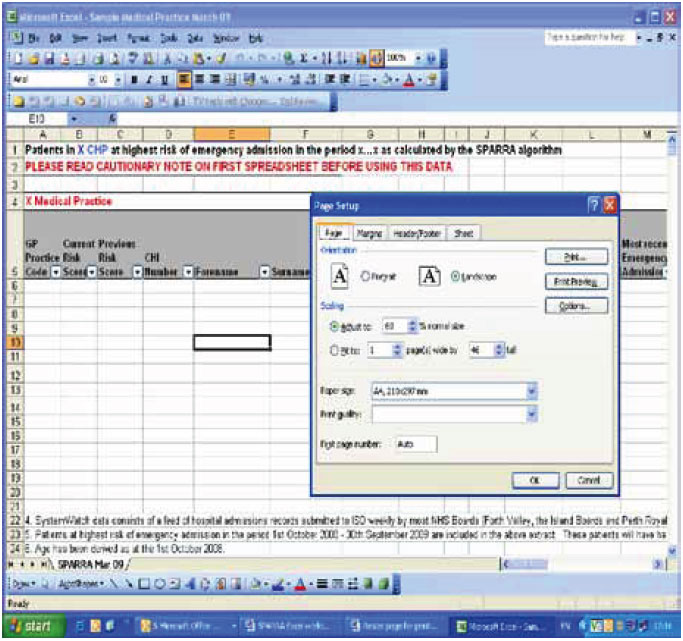
Task: Click the Open file icon
Action: tap(34, 58)
